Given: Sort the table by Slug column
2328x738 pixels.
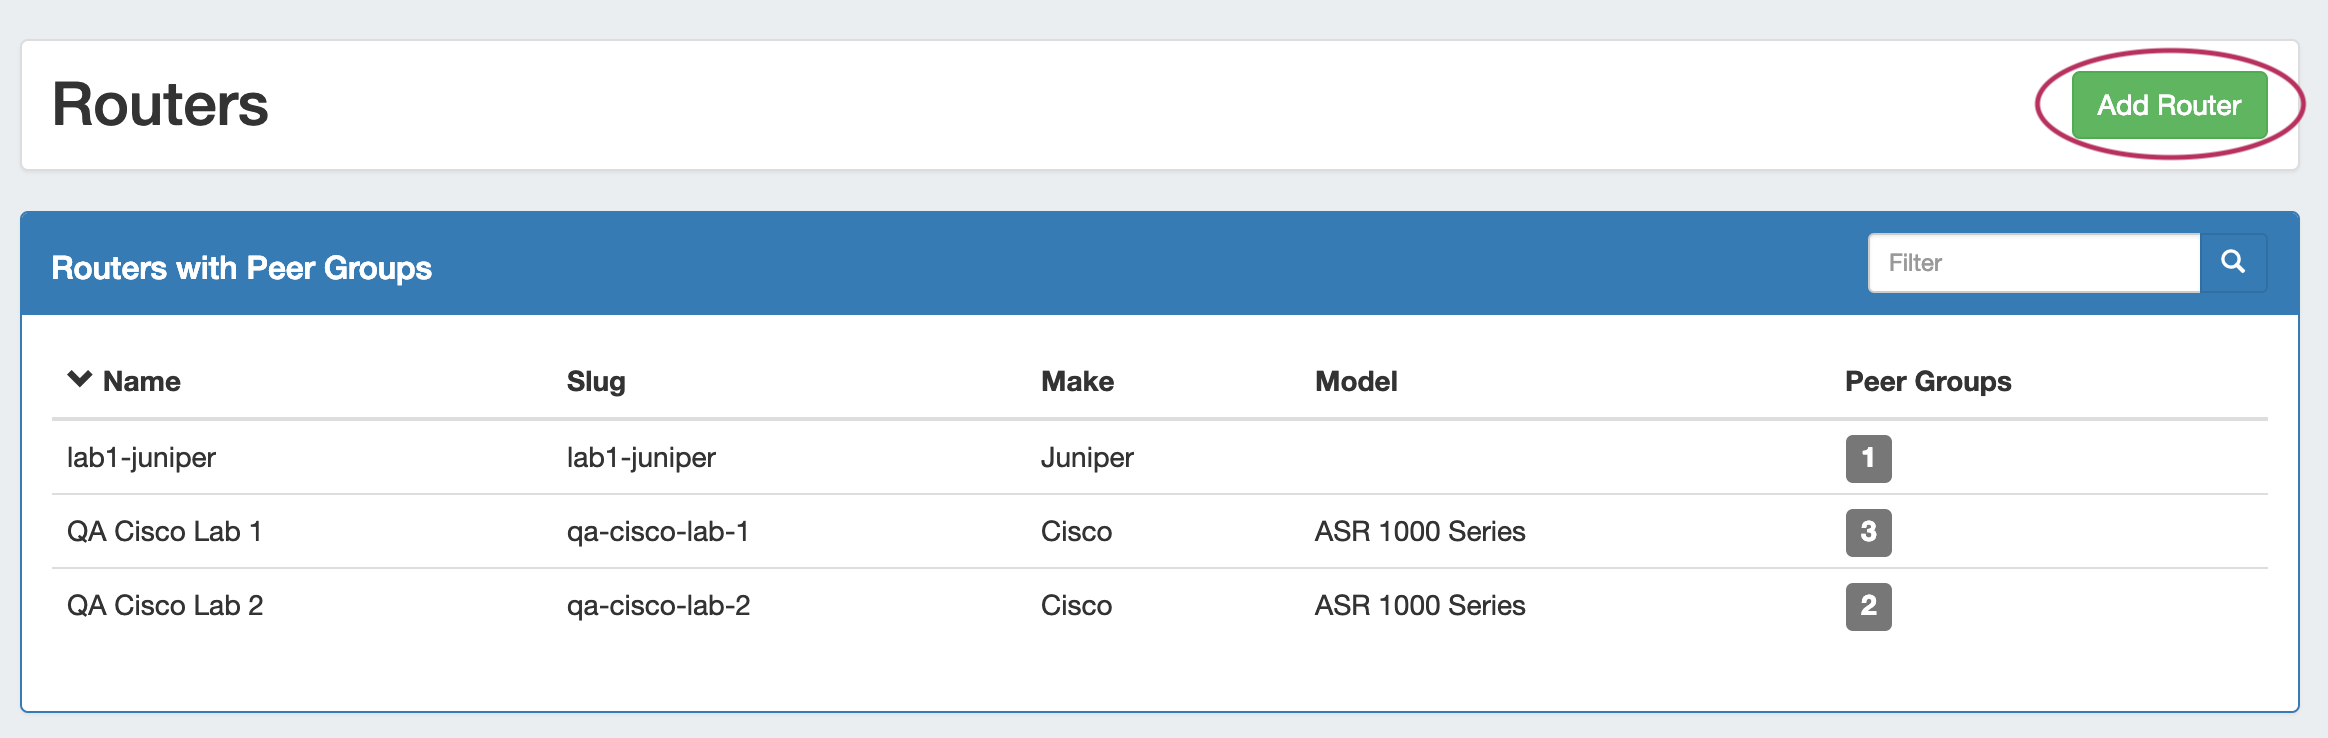Looking at the screenshot, I should 595,381.
